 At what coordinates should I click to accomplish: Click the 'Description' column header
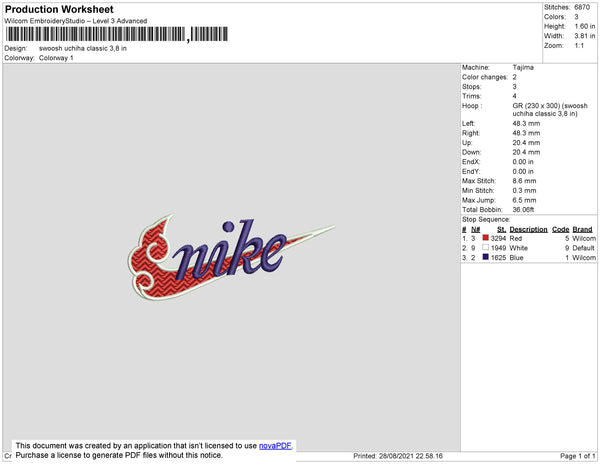point(528,229)
